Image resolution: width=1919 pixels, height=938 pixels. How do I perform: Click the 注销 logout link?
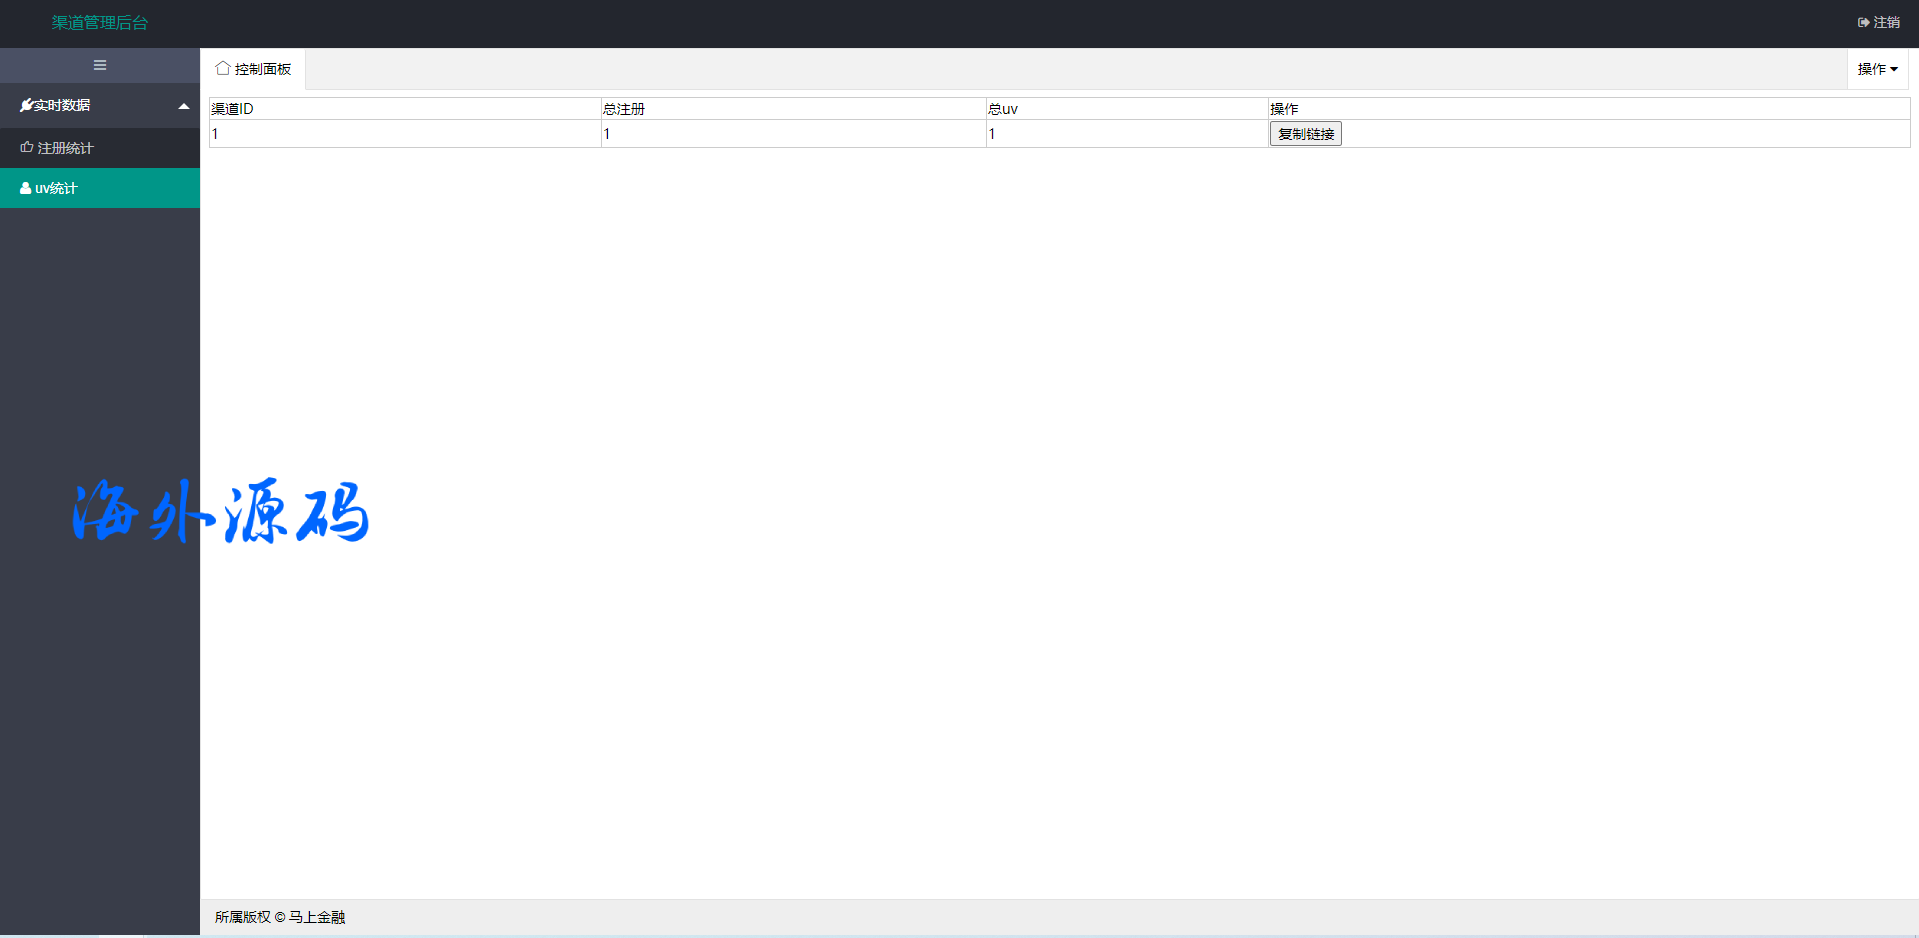coord(1879,22)
